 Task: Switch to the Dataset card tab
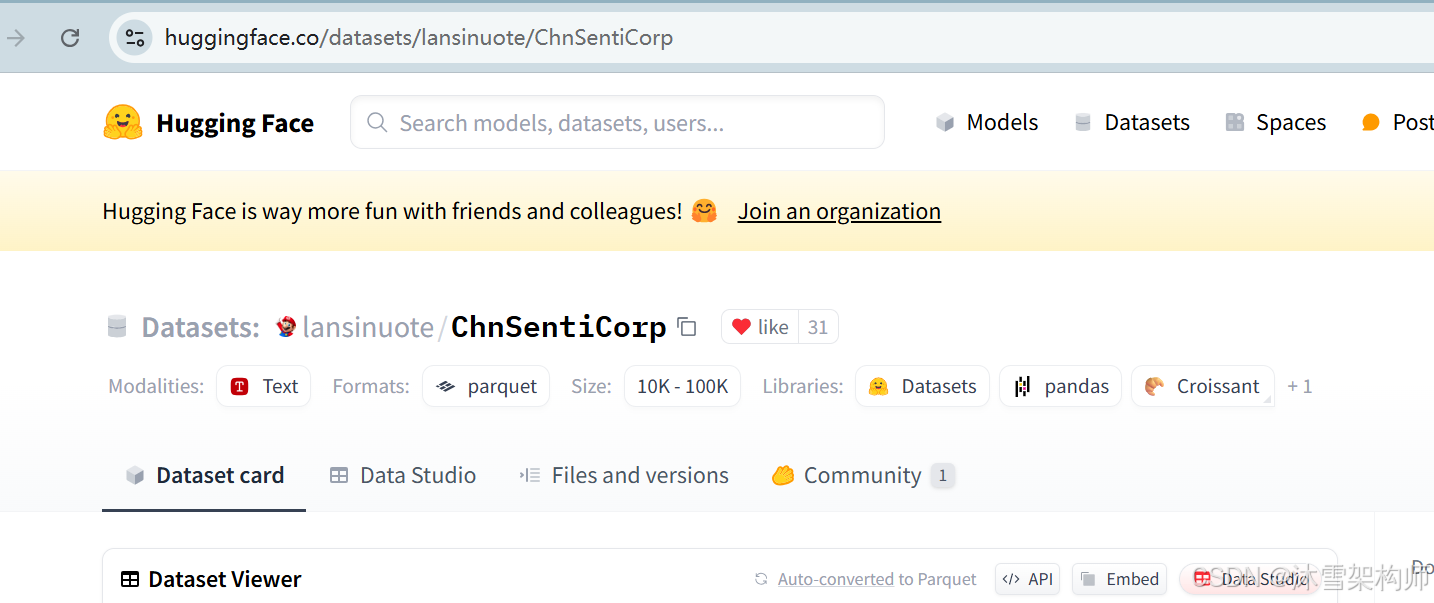pyautogui.click(x=204, y=476)
